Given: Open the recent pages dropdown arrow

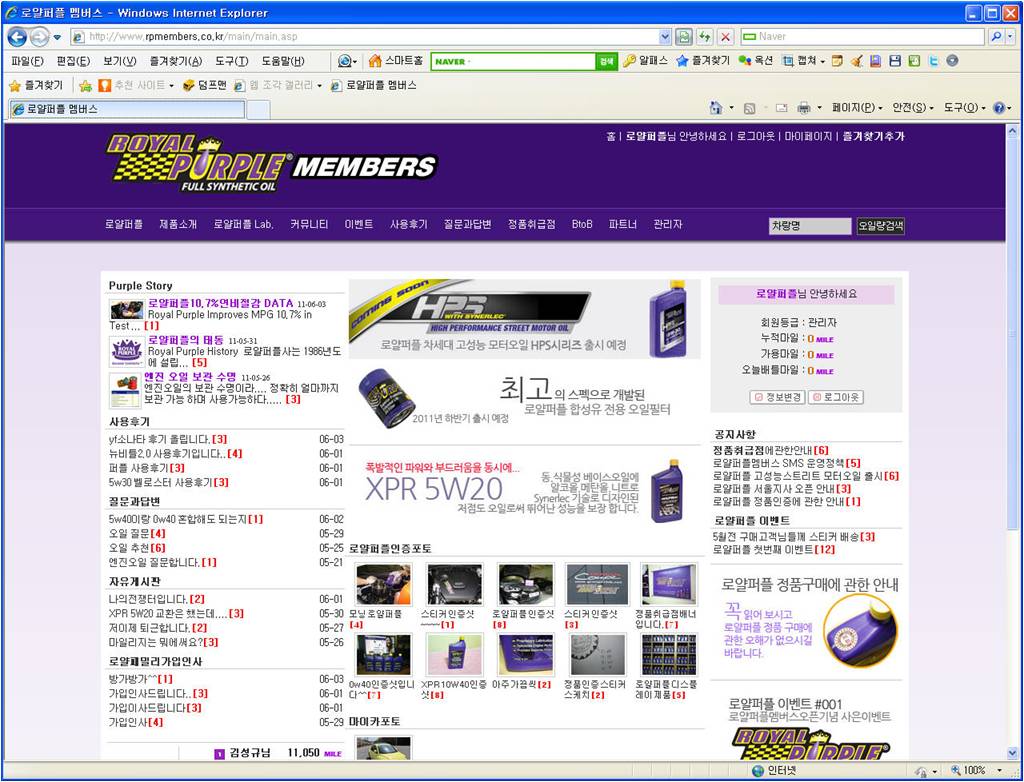Looking at the screenshot, I should tap(57, 37).
